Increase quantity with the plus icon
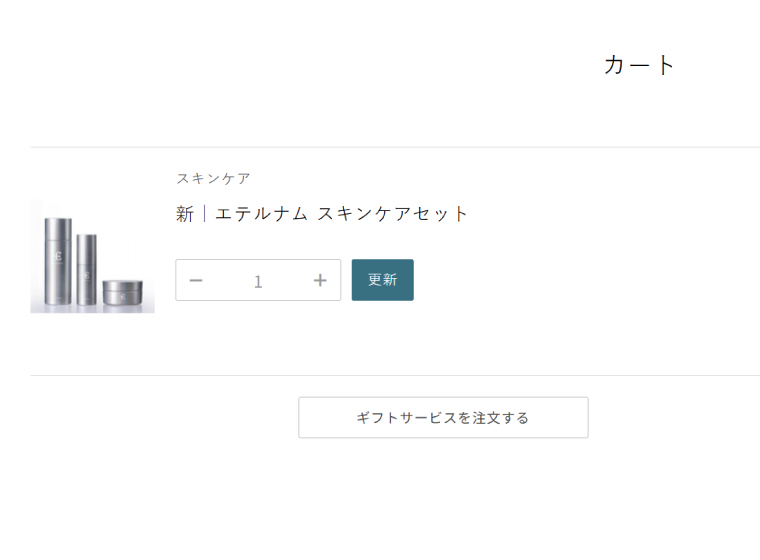The height and width of the screenshot is (560, 760). coord(320,281)
